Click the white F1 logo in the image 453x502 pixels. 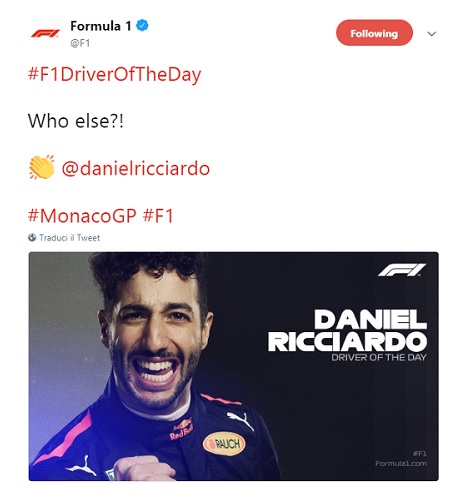402,270
